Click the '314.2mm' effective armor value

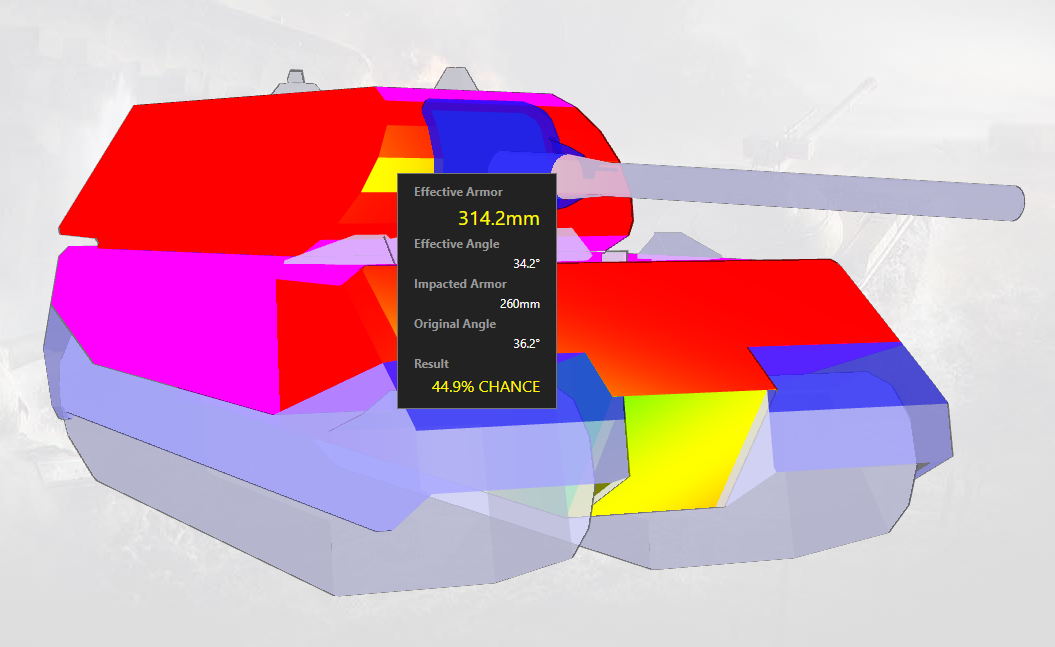499,218
